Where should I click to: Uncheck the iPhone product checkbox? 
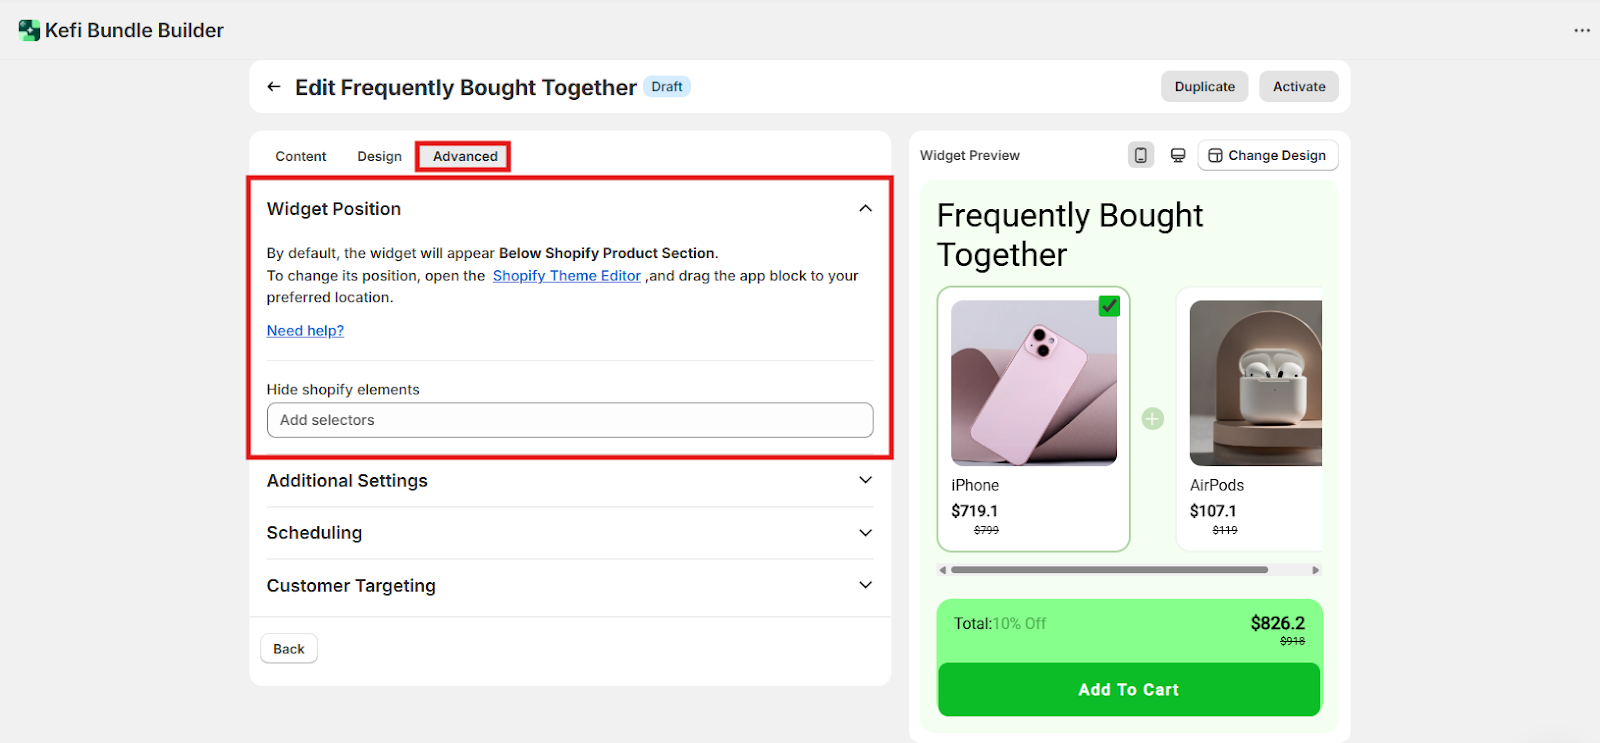(1108, 306)
